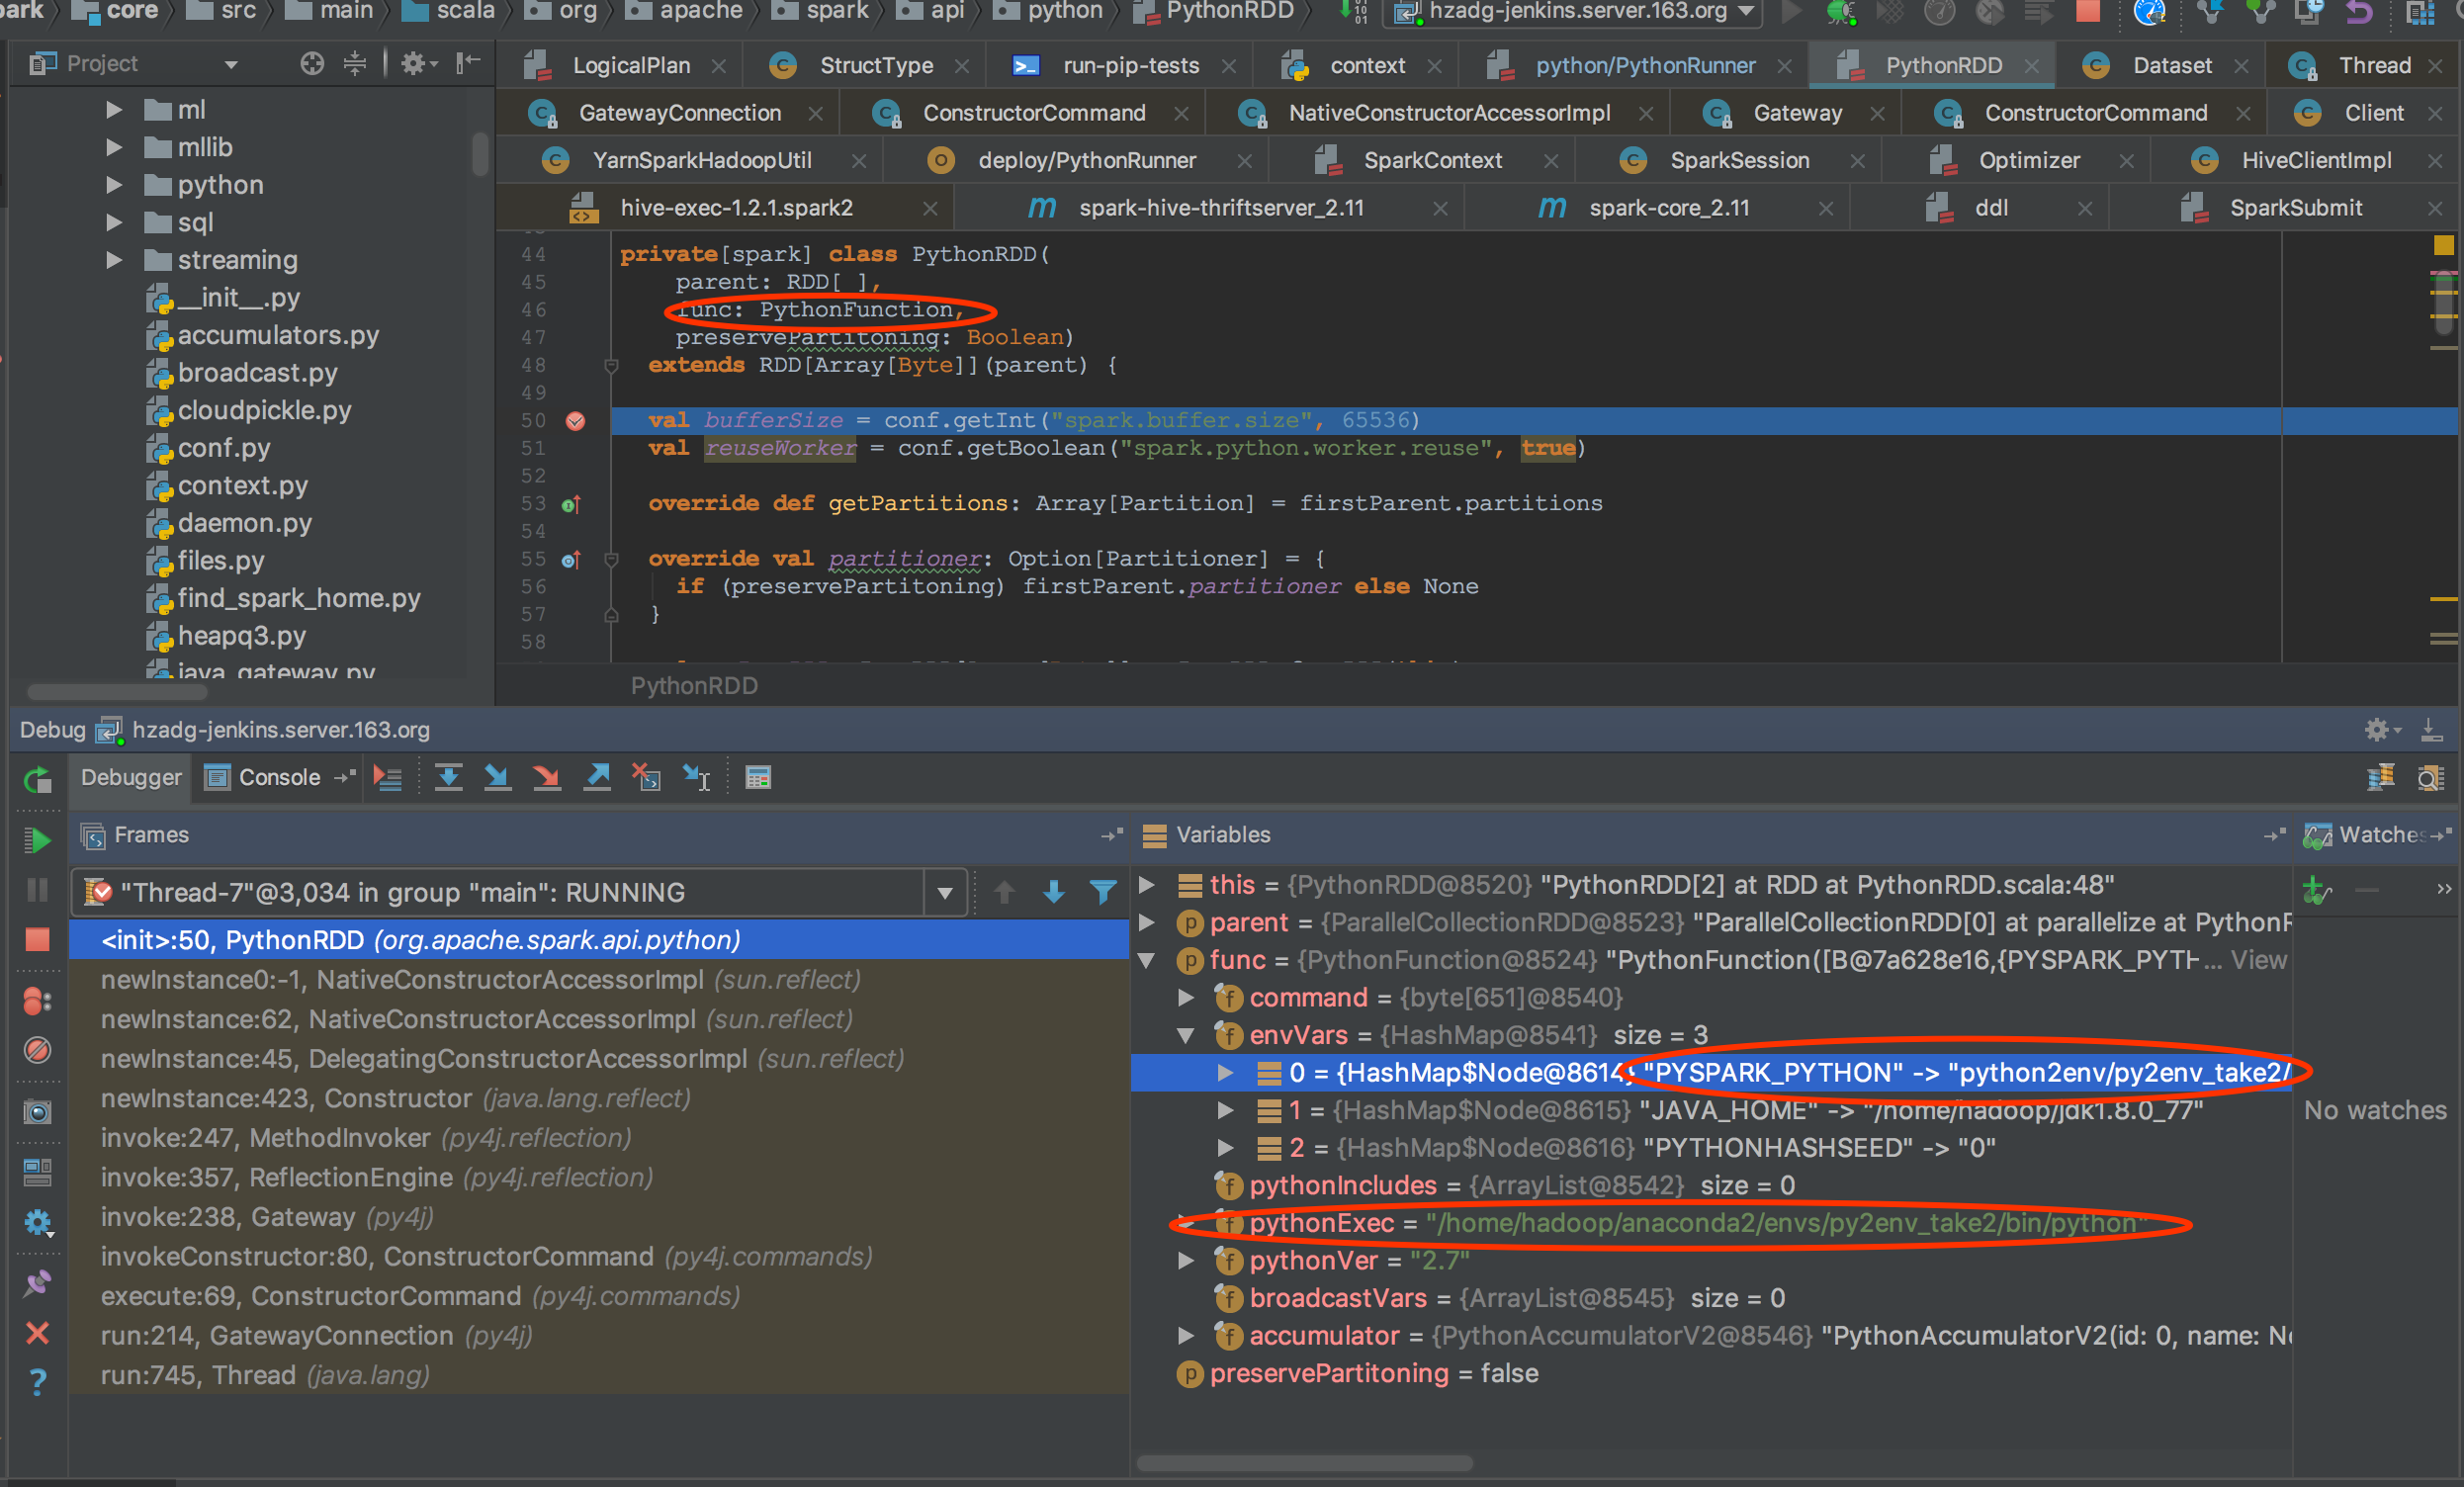Toggle Mute Breakpoints in the debugger sidebar

coord(37,1051)
